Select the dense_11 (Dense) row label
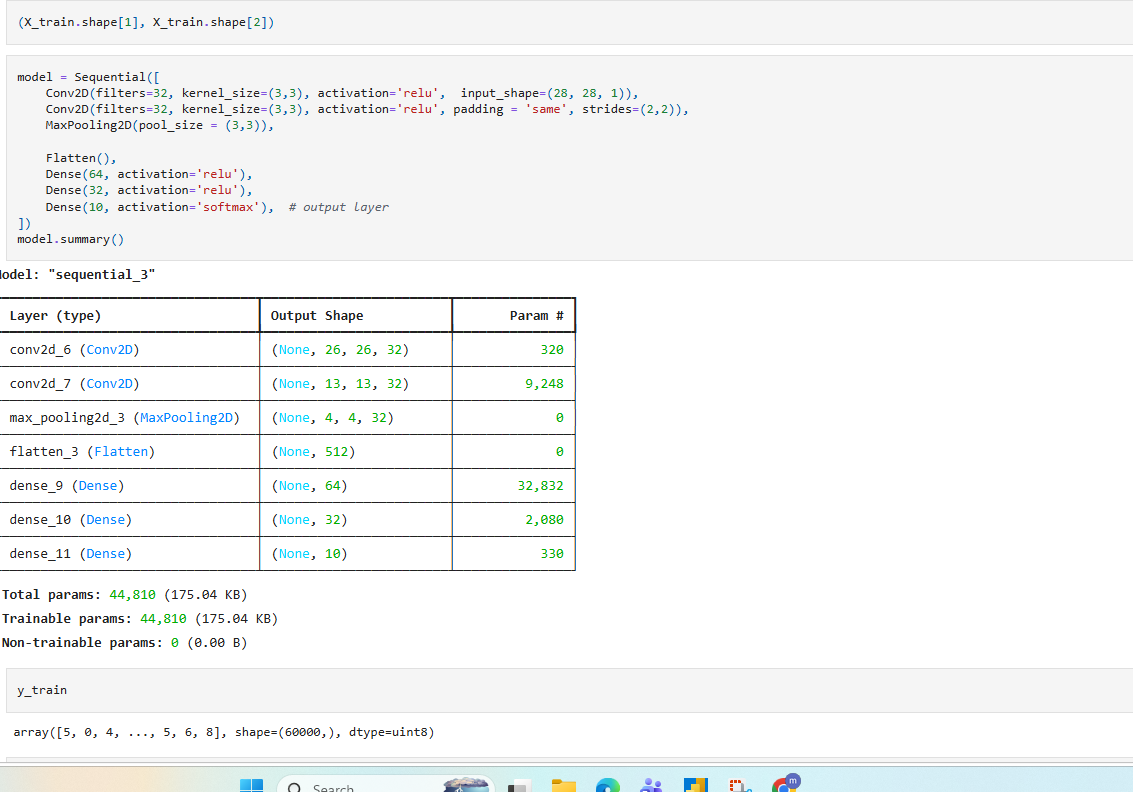The image size is (1133, 792). point(70,554)
